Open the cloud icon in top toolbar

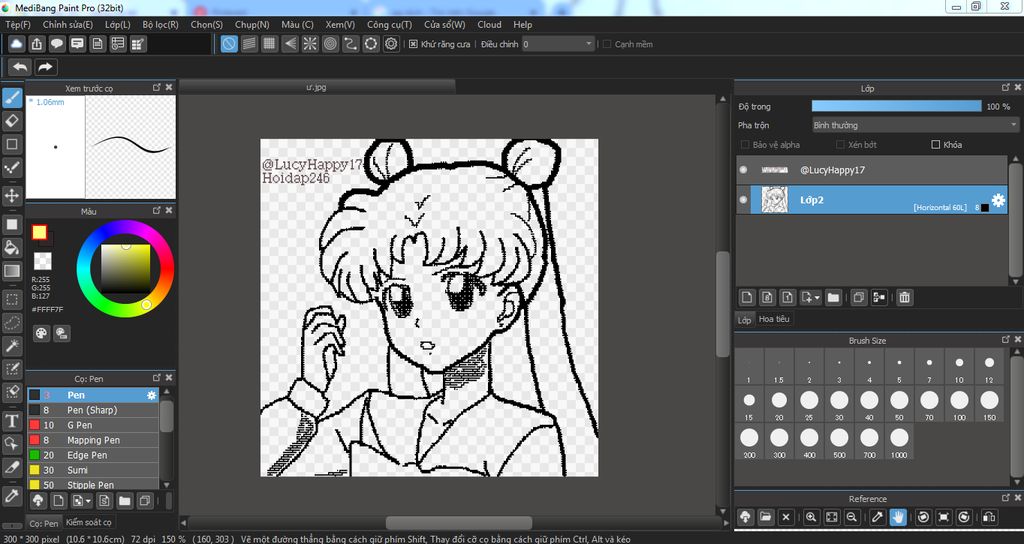[x=17, y=44]
